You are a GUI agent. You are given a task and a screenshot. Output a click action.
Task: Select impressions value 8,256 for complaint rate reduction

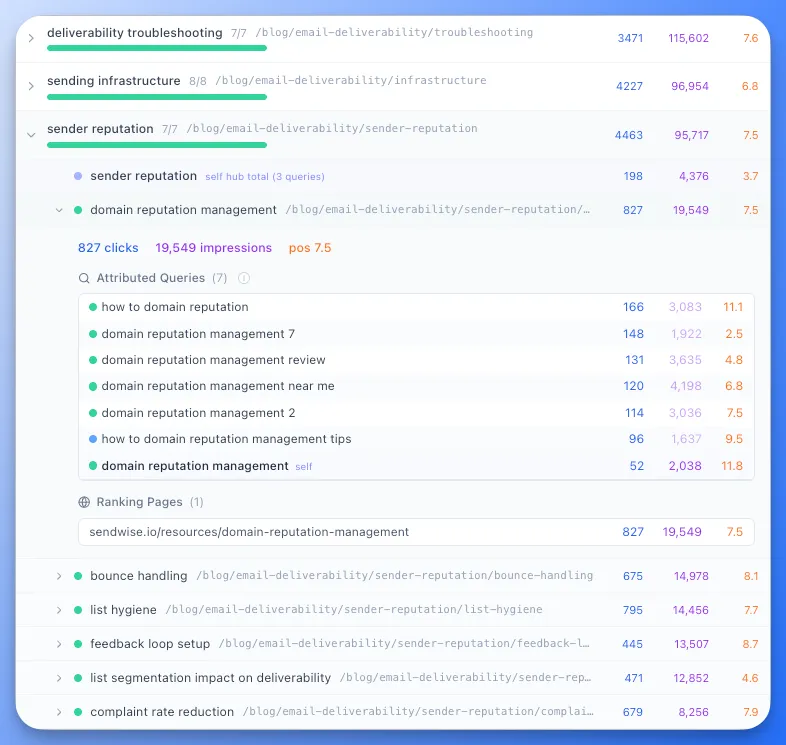693,712
